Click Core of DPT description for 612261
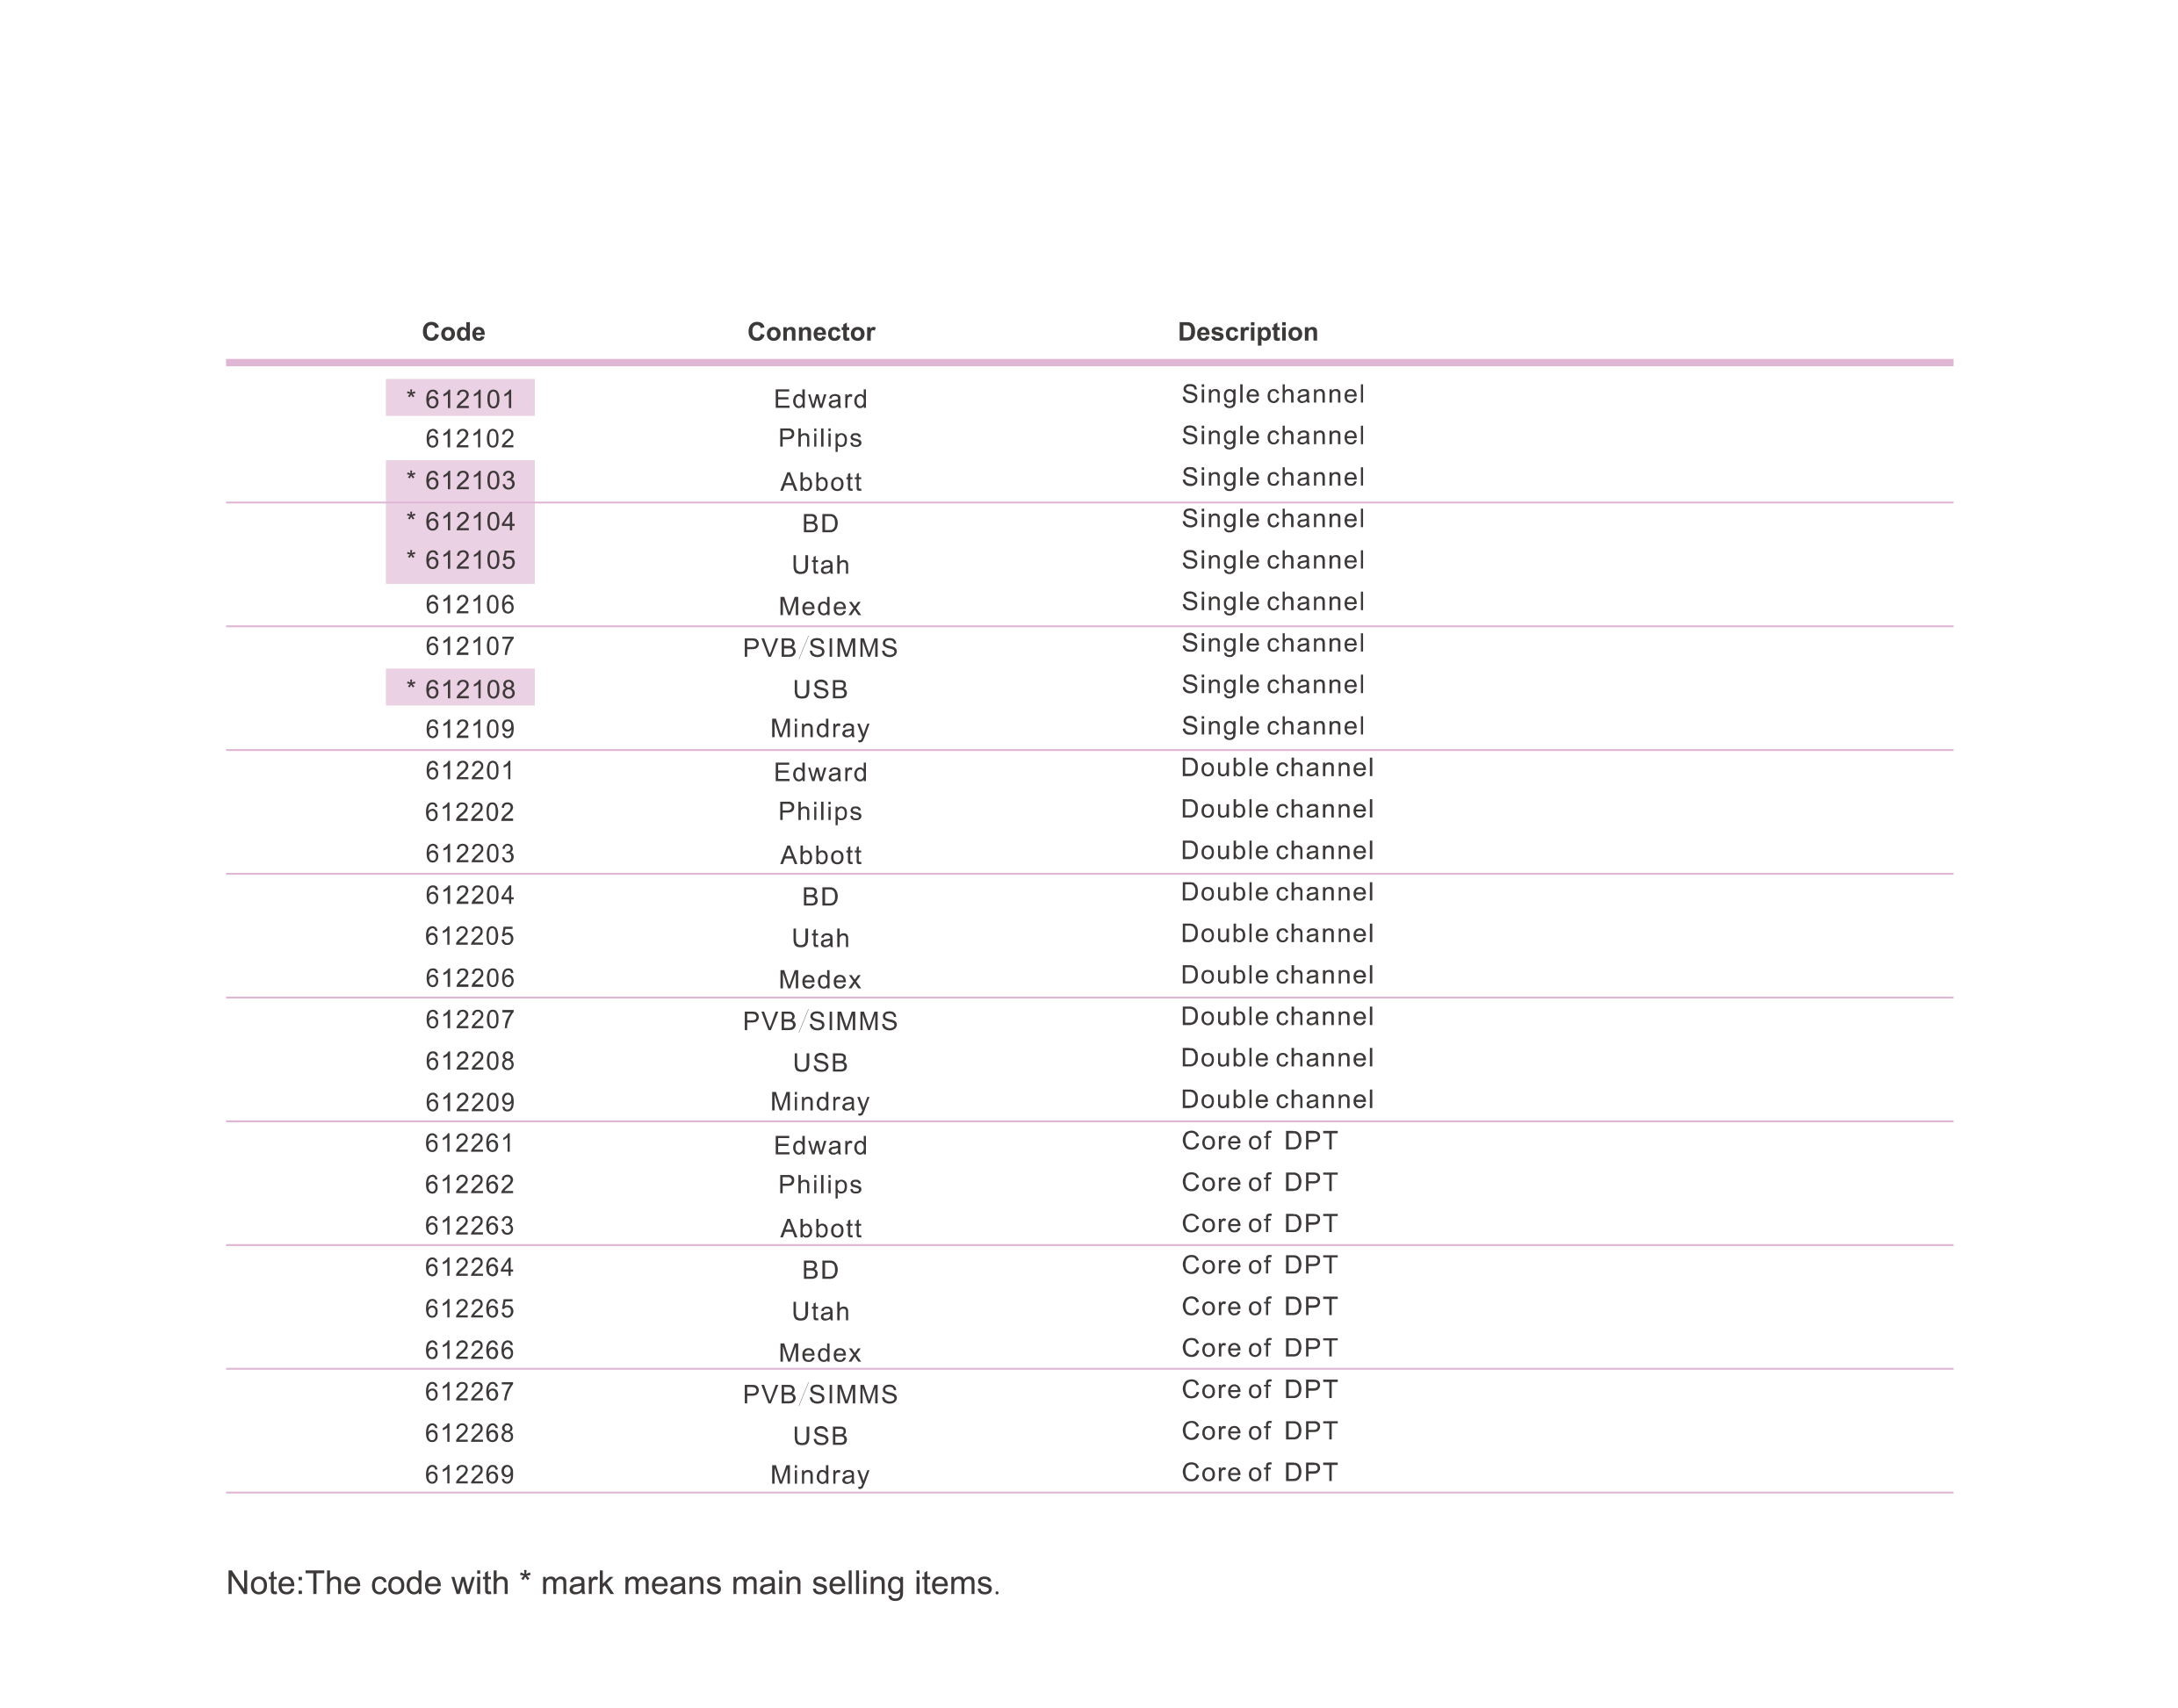The width and height of the screenshot is (2178, 1708). click(1259, 1141)
